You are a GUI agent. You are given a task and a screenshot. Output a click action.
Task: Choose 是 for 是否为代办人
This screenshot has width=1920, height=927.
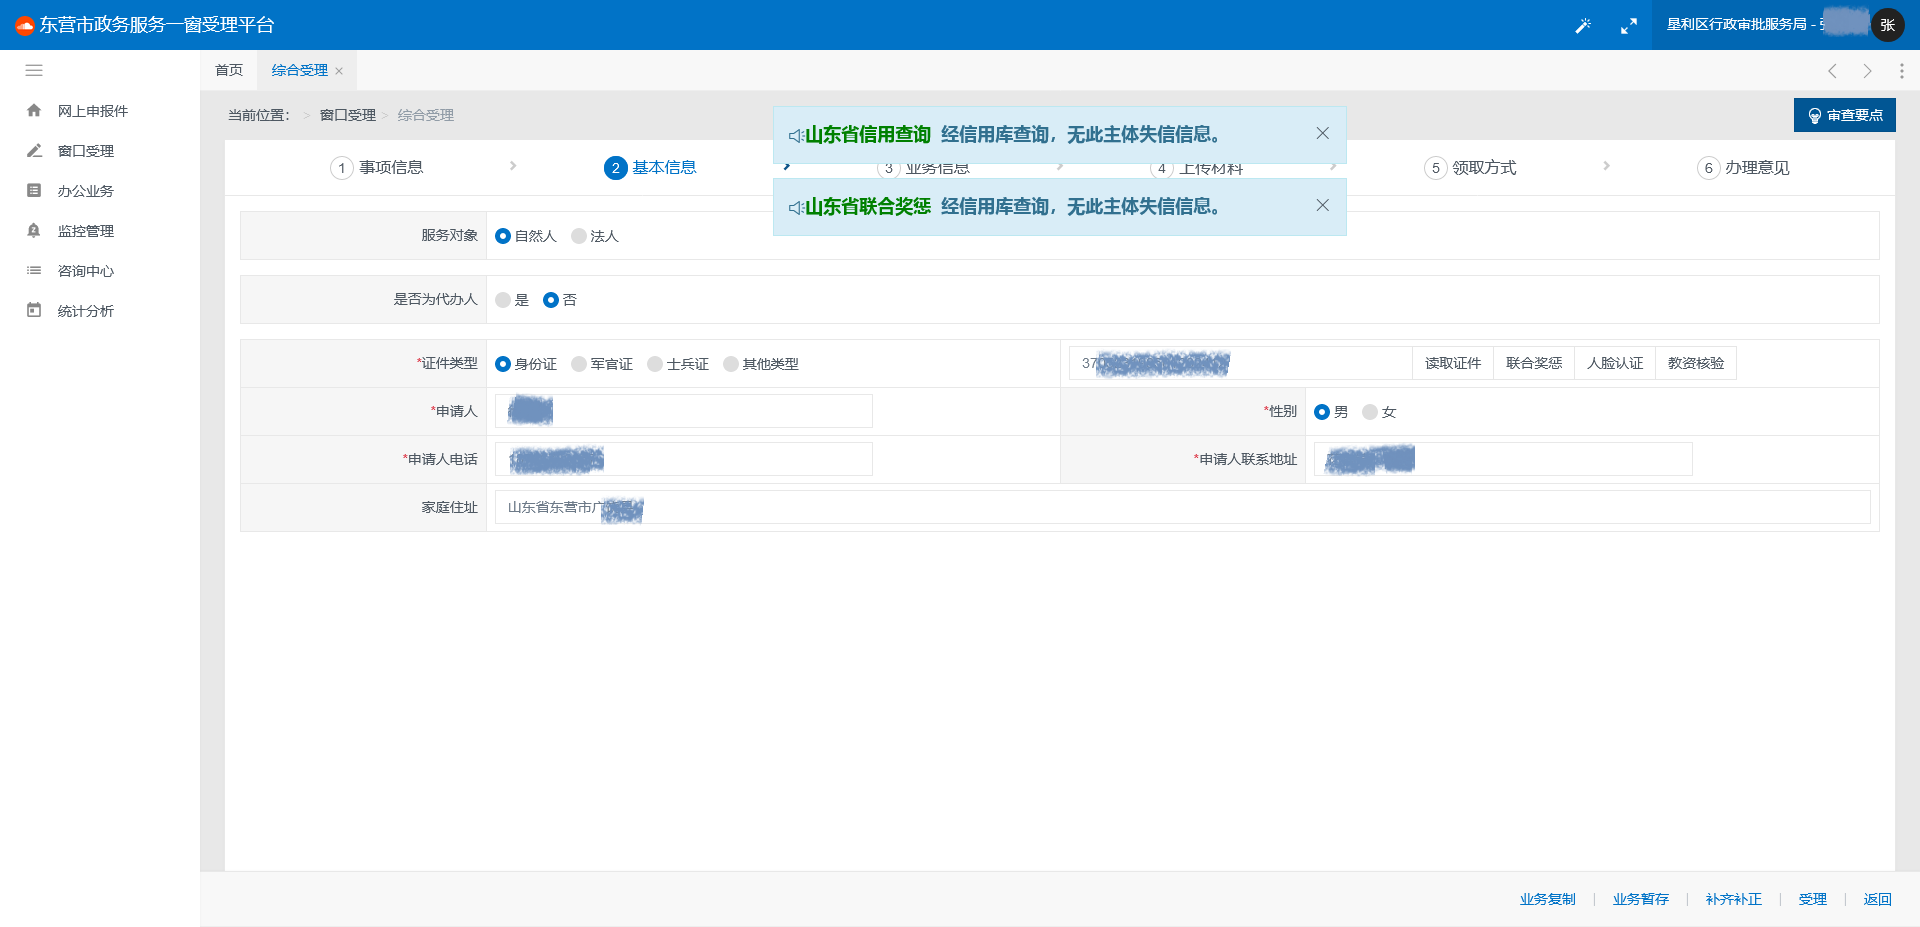point(503,300)
